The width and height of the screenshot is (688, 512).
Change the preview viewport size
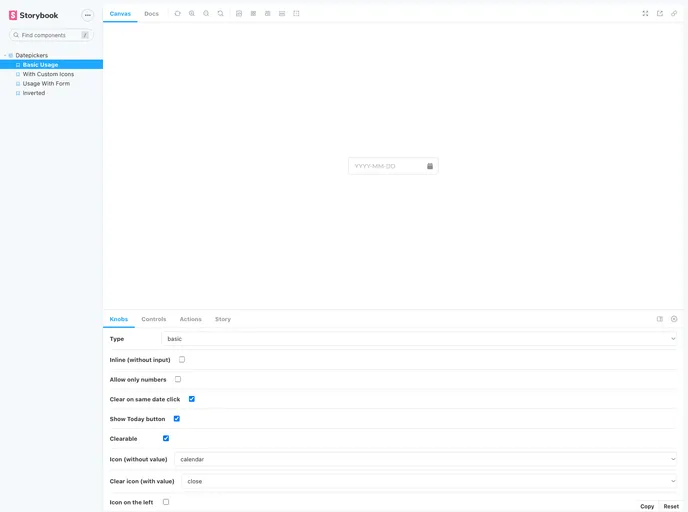[268, 14]
